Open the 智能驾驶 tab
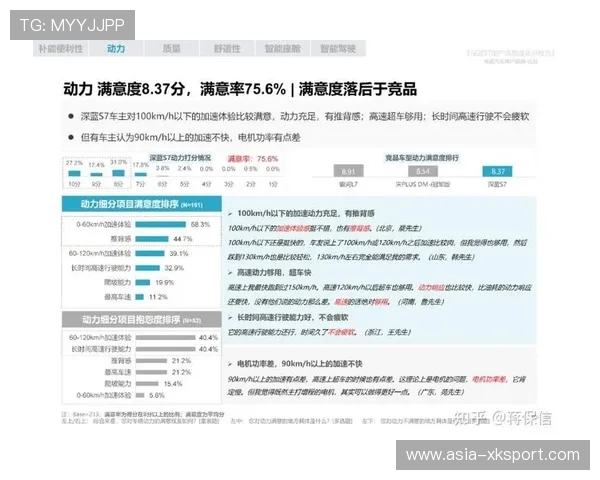Image resolution: width=600 pixels, height=480 pixels. [x=338, y=49]
